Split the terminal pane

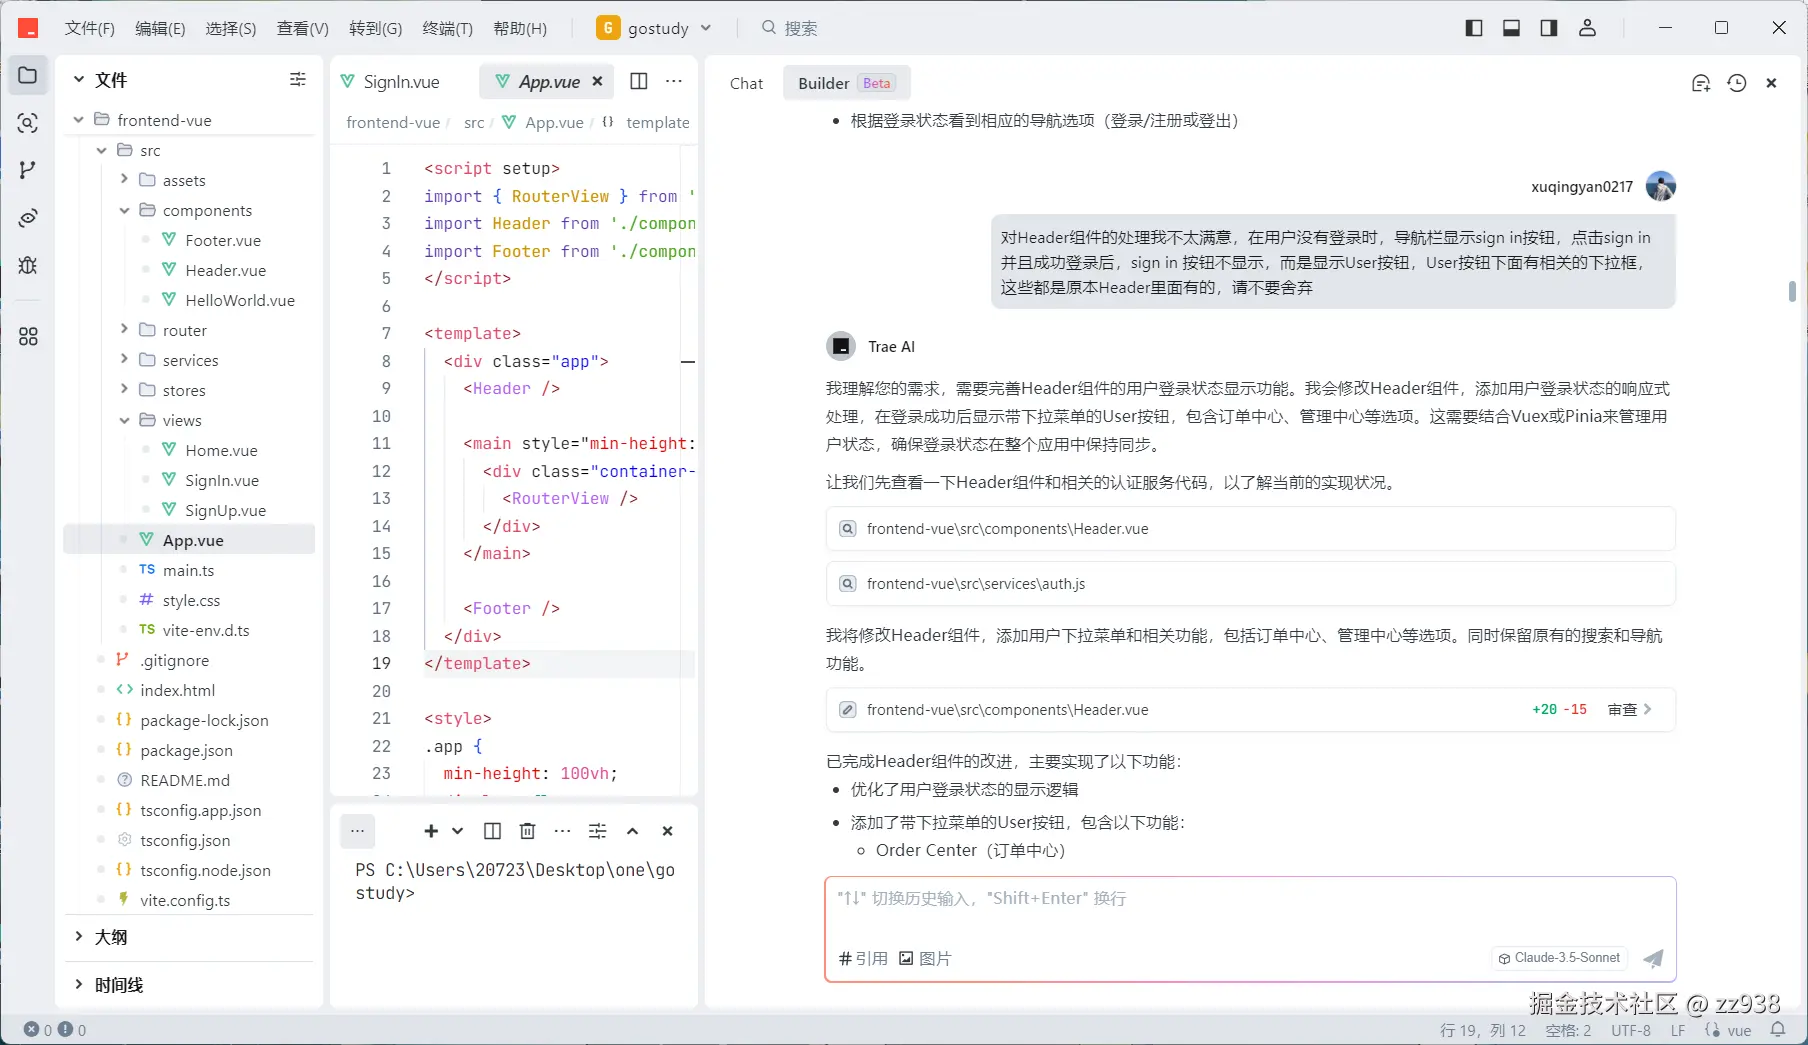click(492, 831)
